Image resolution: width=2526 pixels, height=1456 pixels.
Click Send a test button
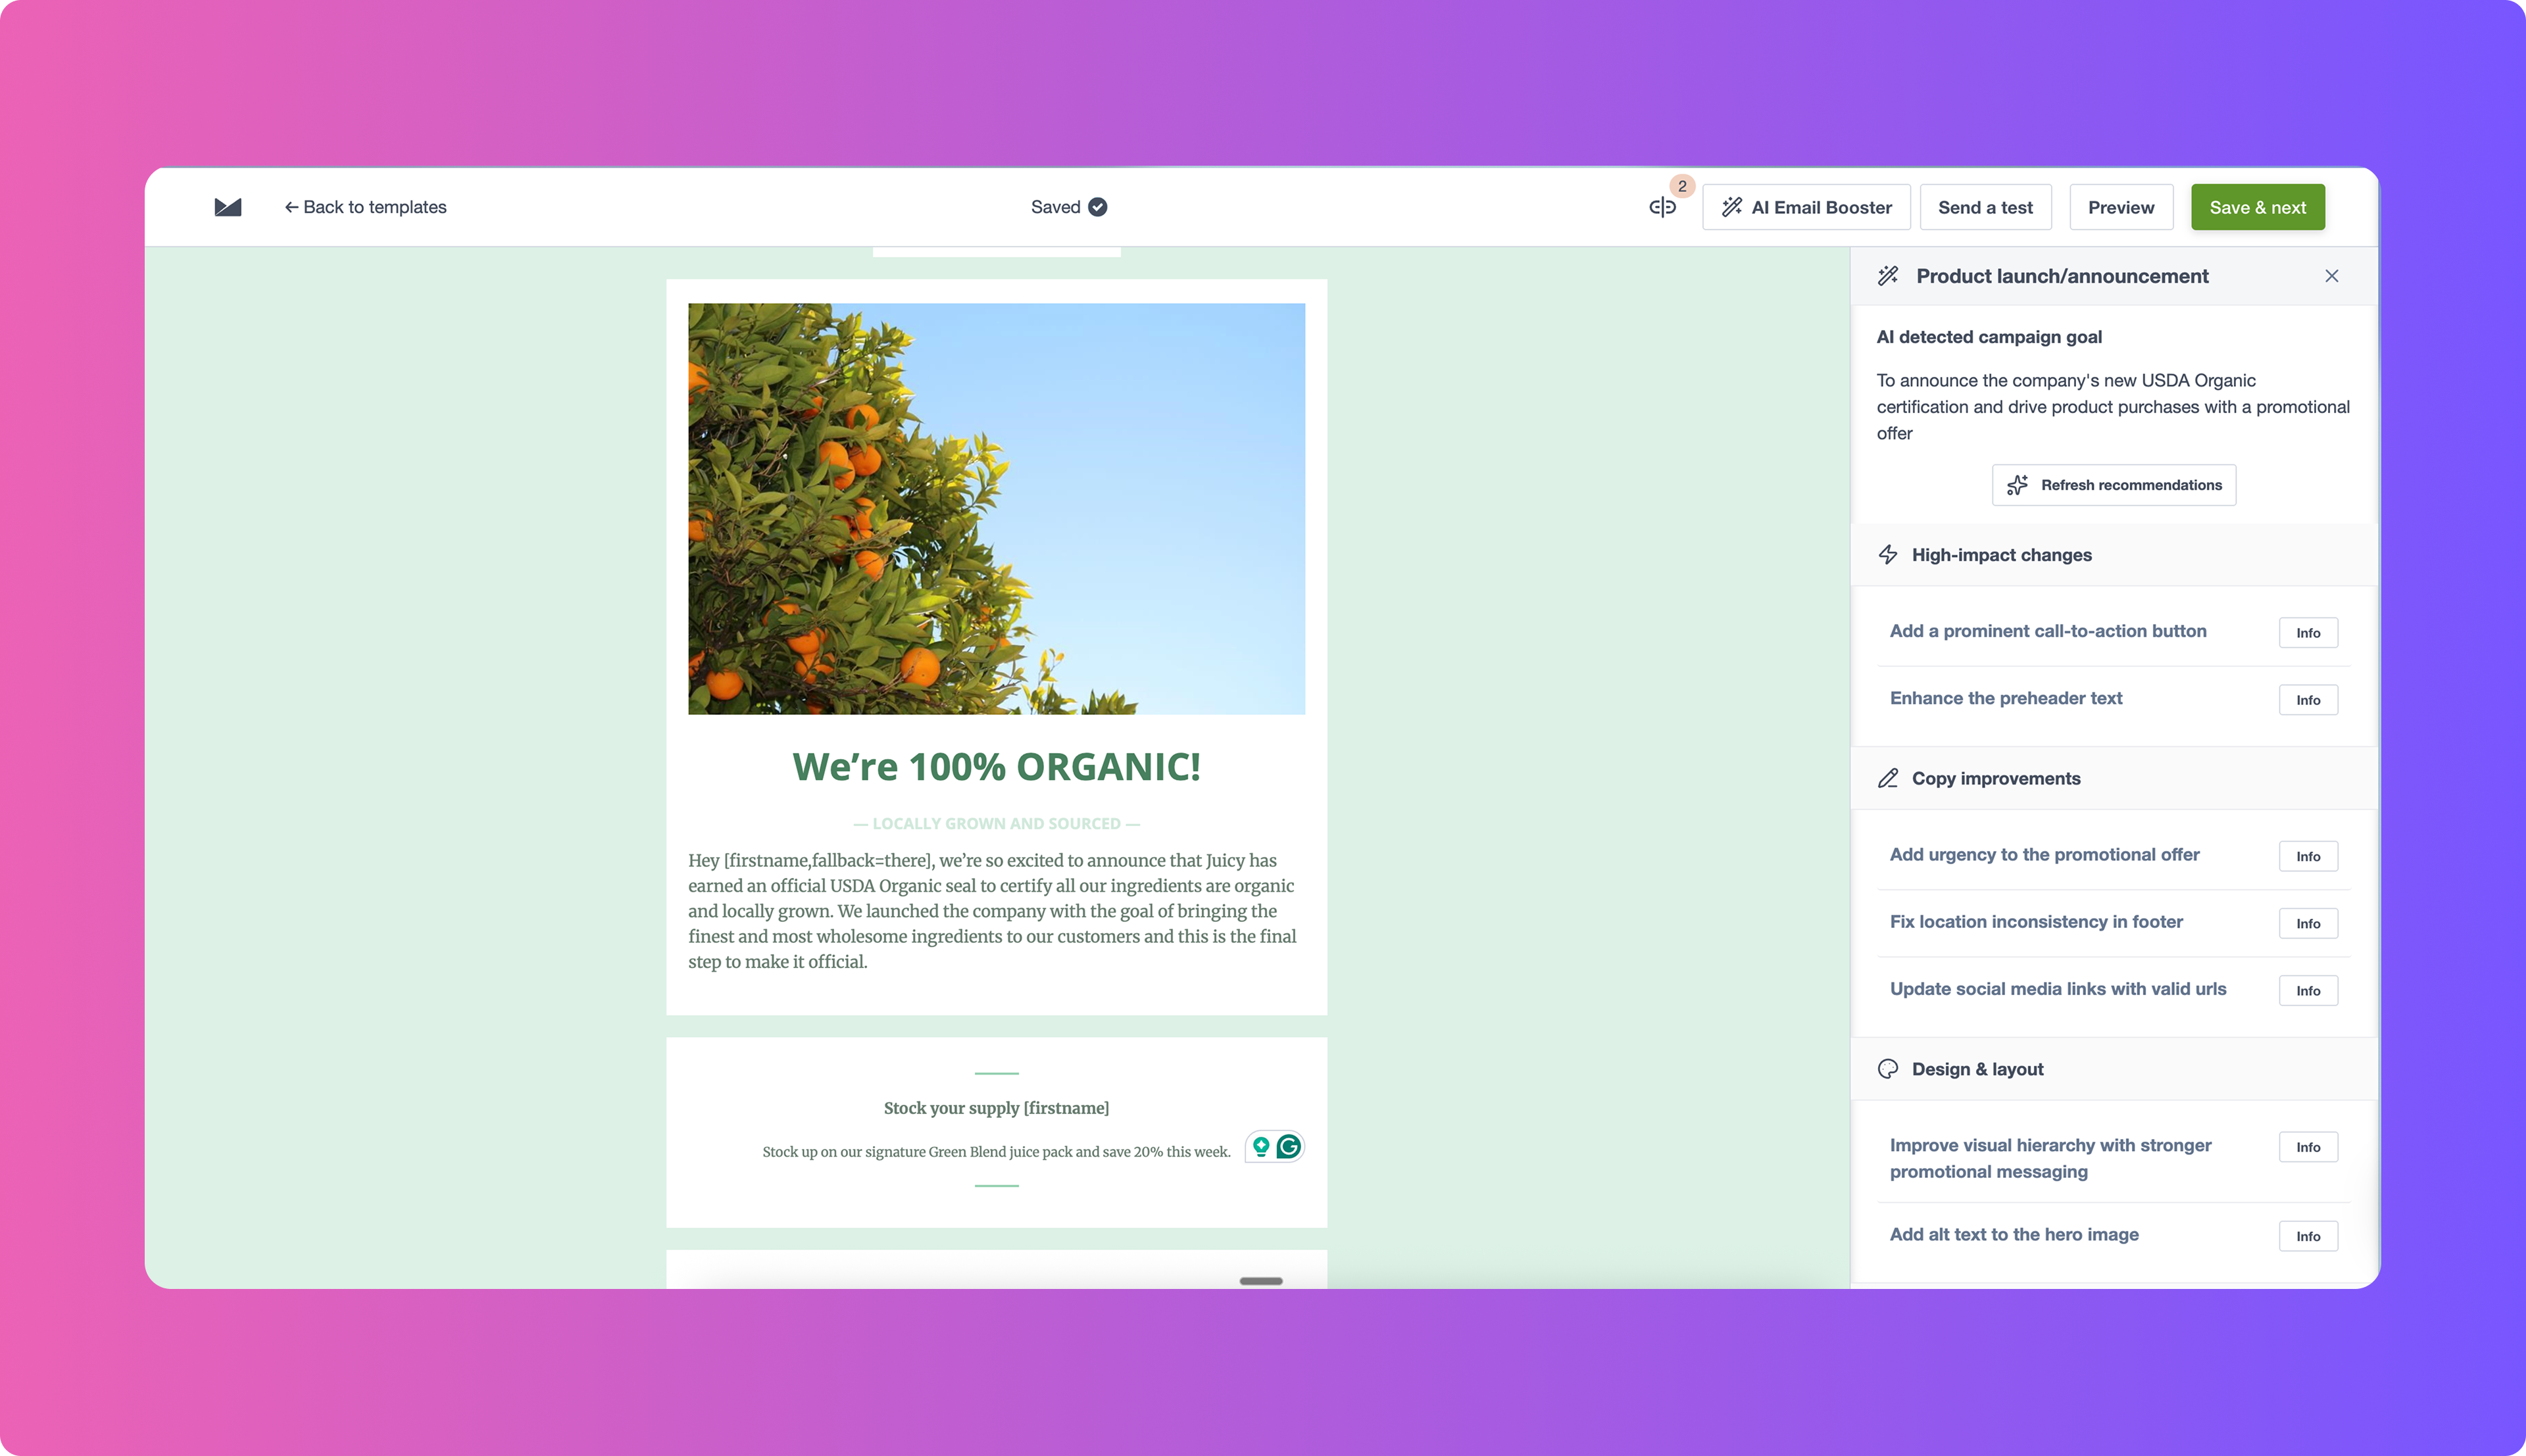pos(1985,207)
